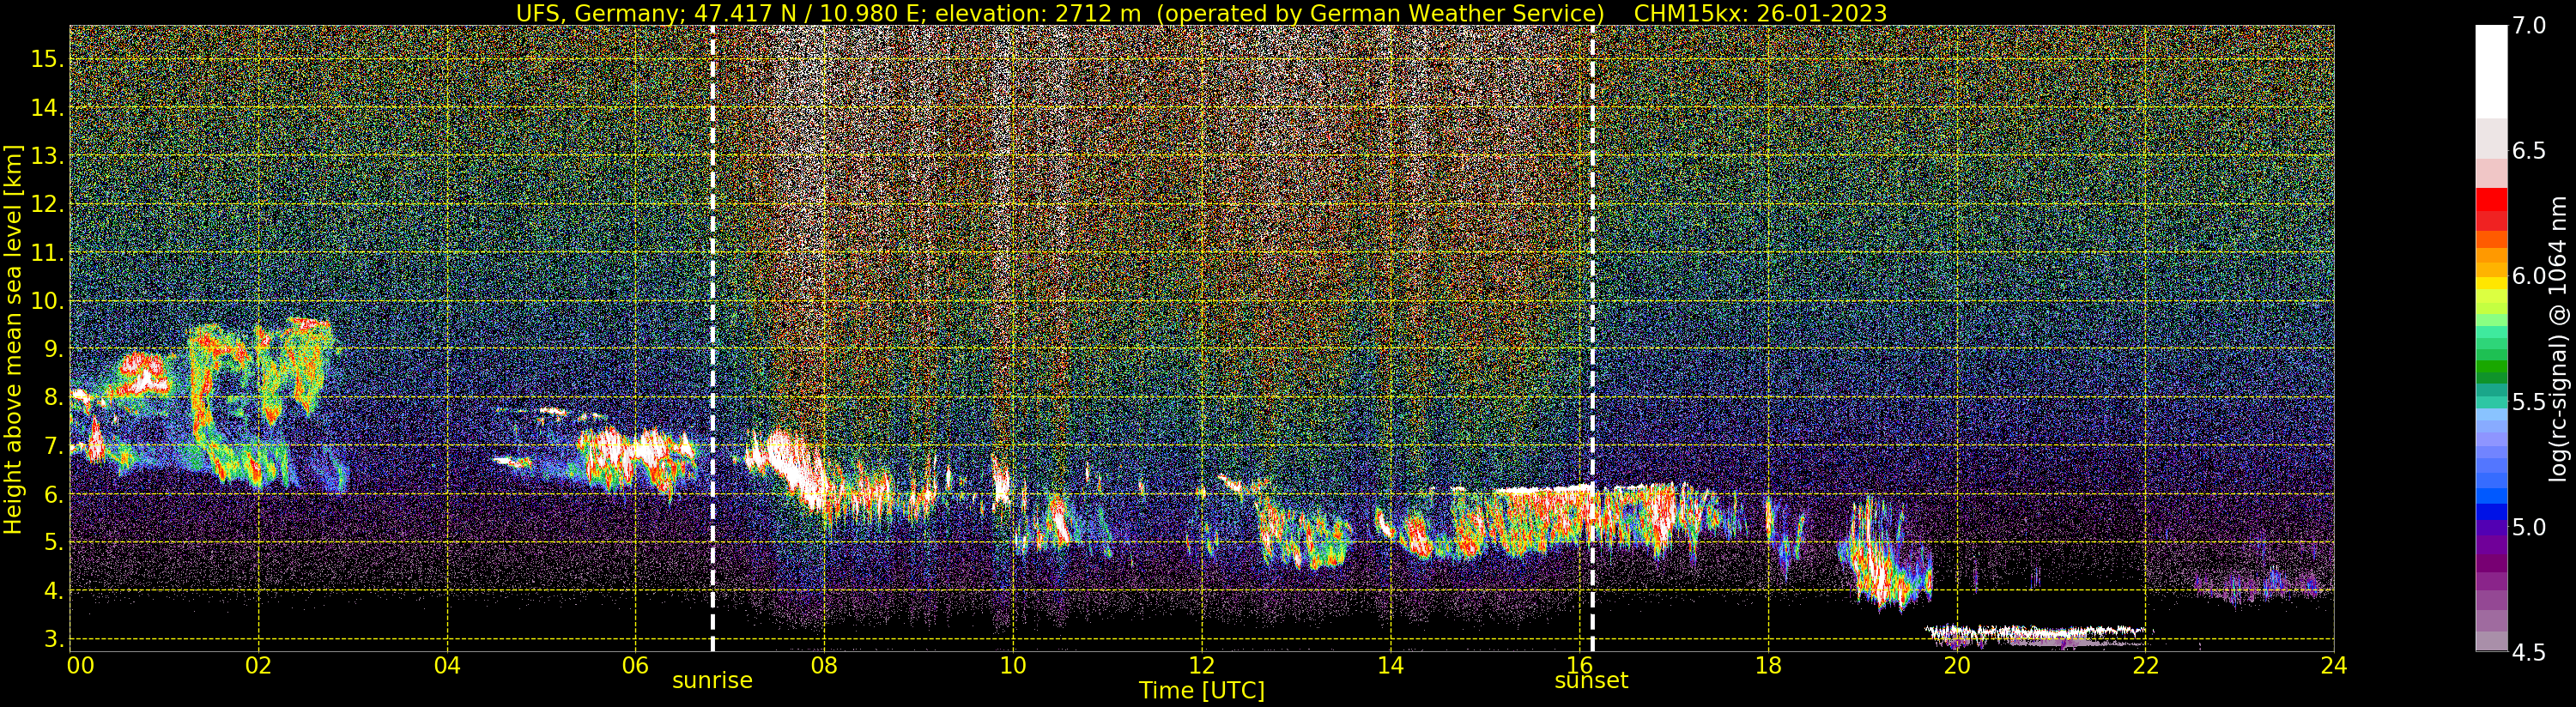Click the colorbar value "6.0"
This screenshot has width=2576, height=707.
[2528, 276]
